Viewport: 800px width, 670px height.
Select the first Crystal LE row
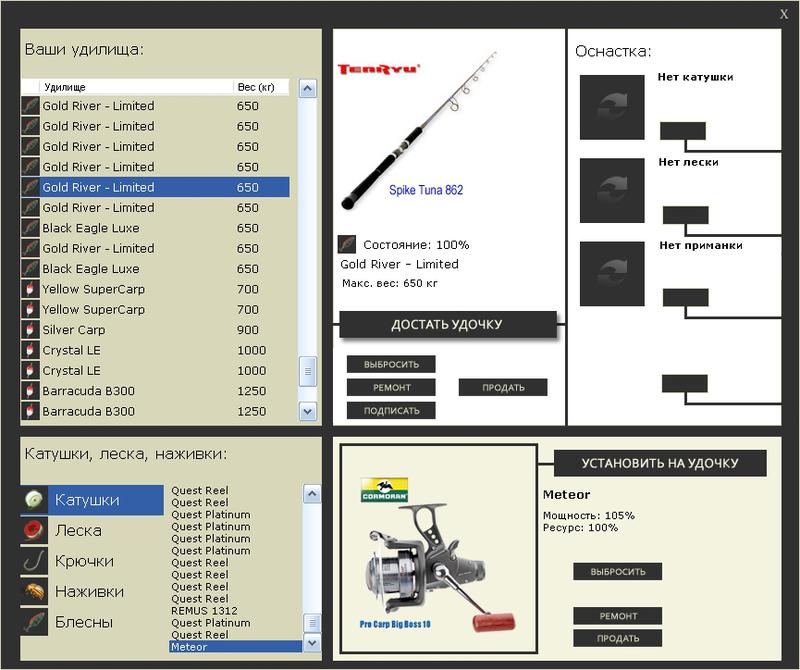(155, 350)
